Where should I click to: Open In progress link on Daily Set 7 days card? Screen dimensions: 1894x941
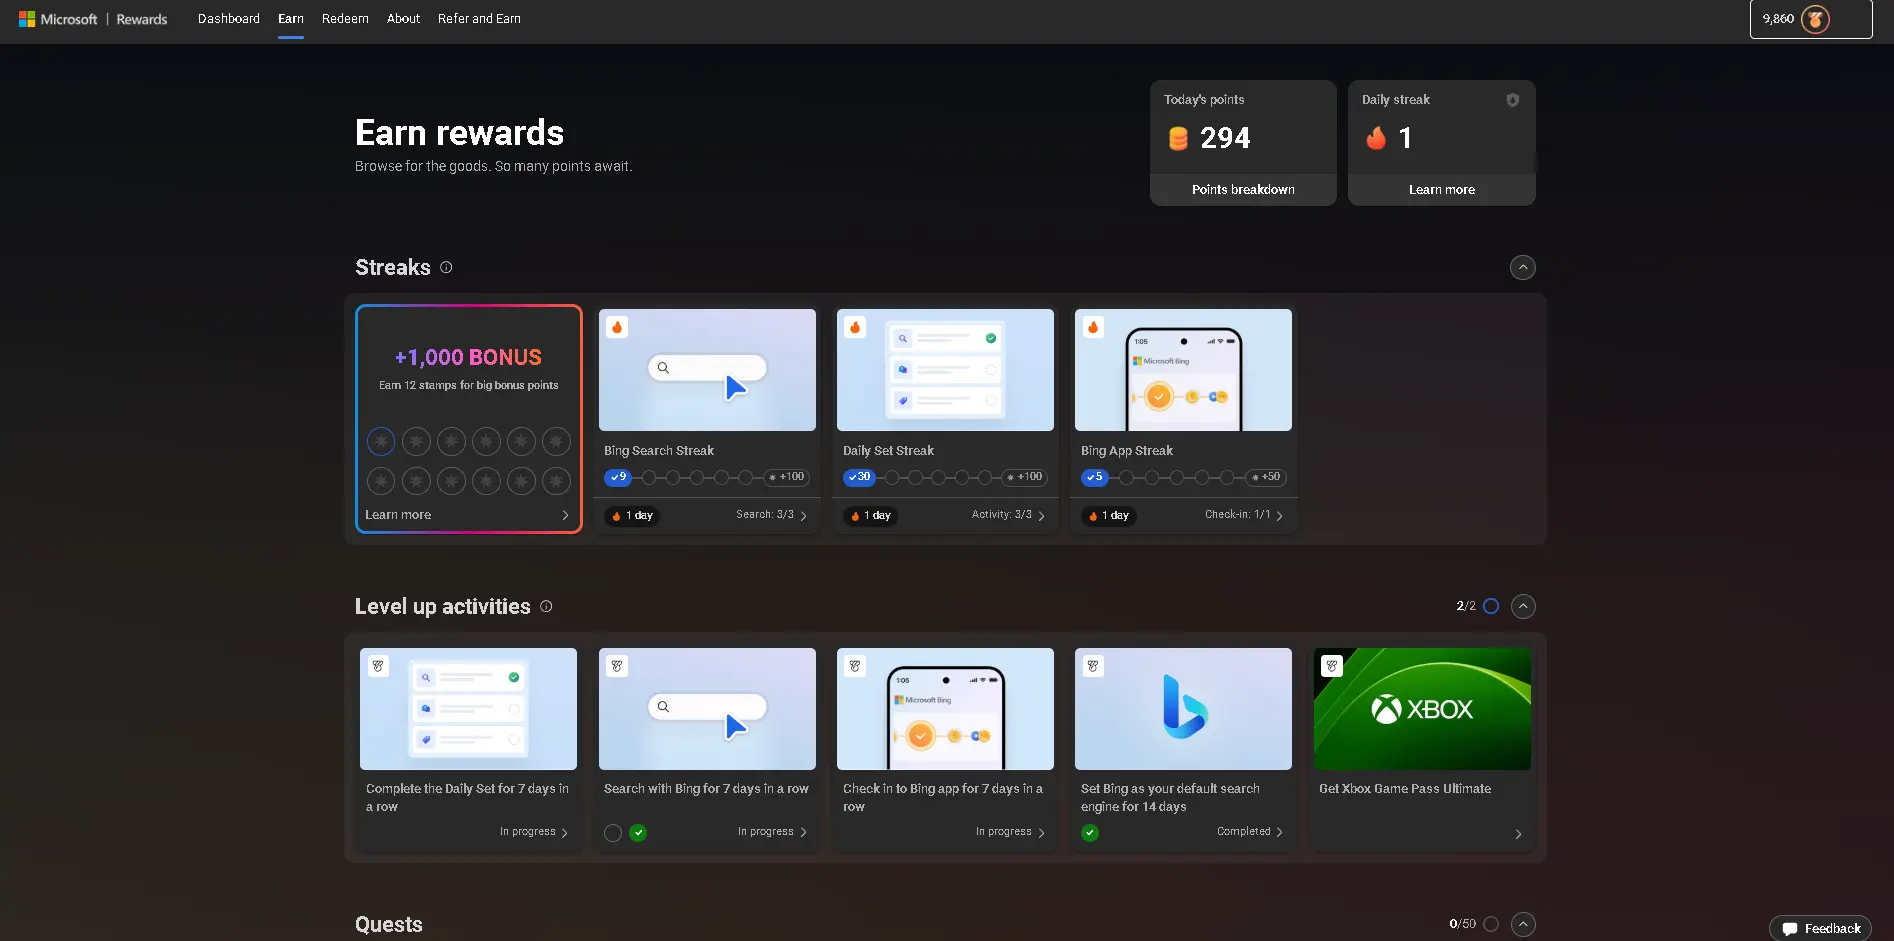click(x=534, y=832)
